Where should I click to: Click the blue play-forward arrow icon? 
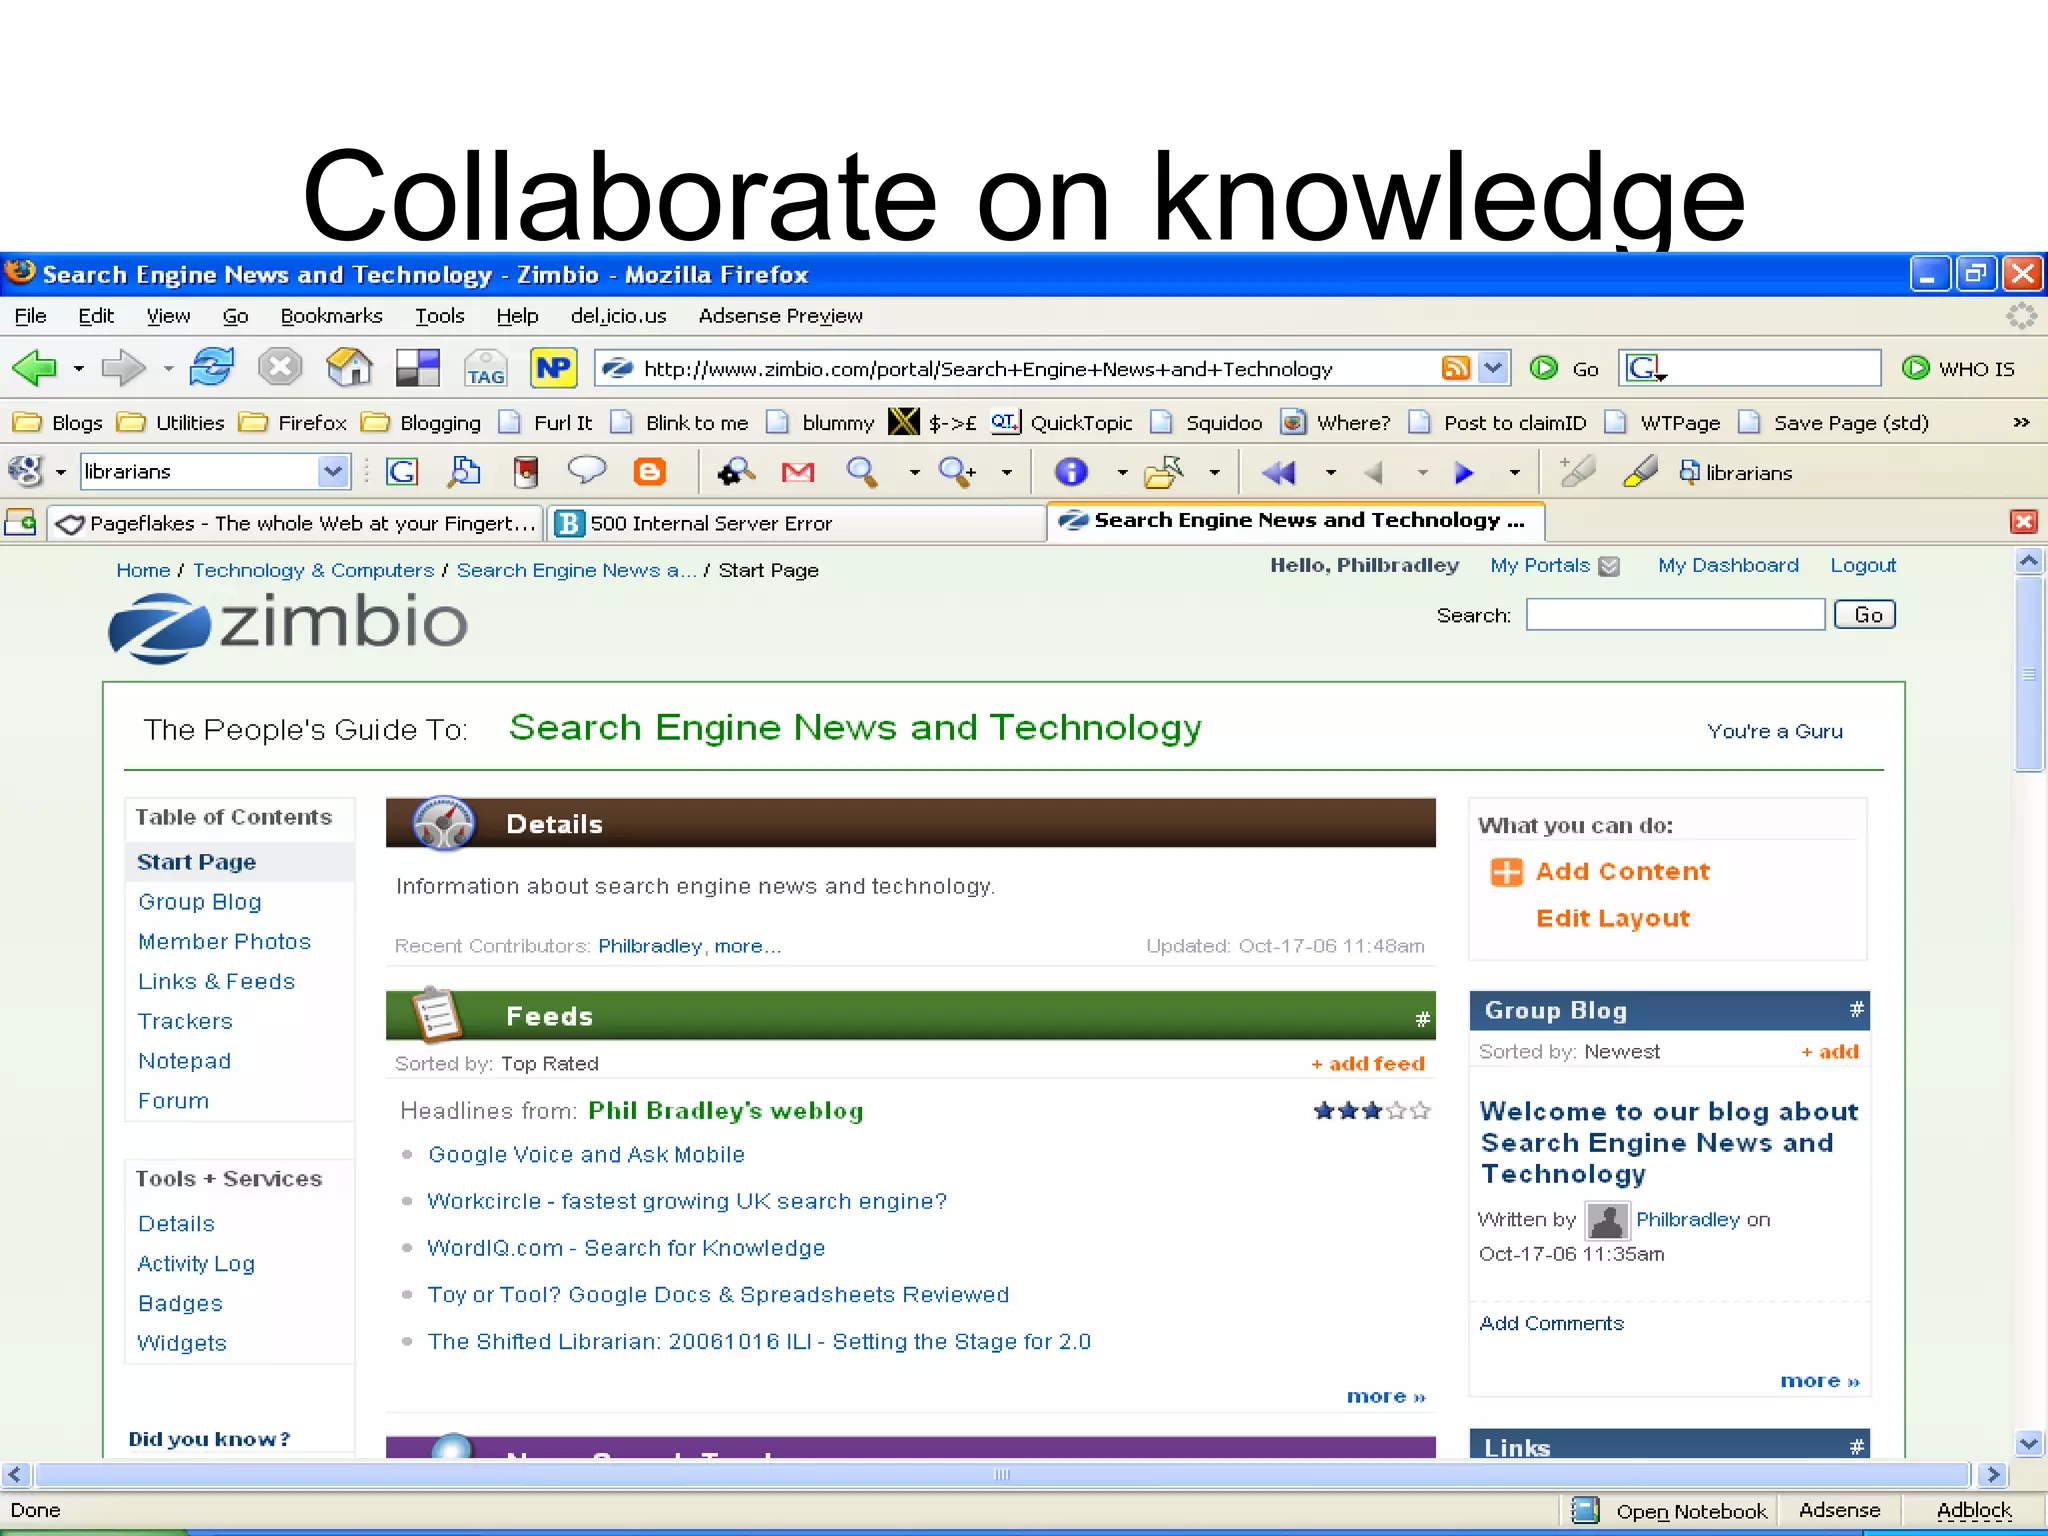1465,472
